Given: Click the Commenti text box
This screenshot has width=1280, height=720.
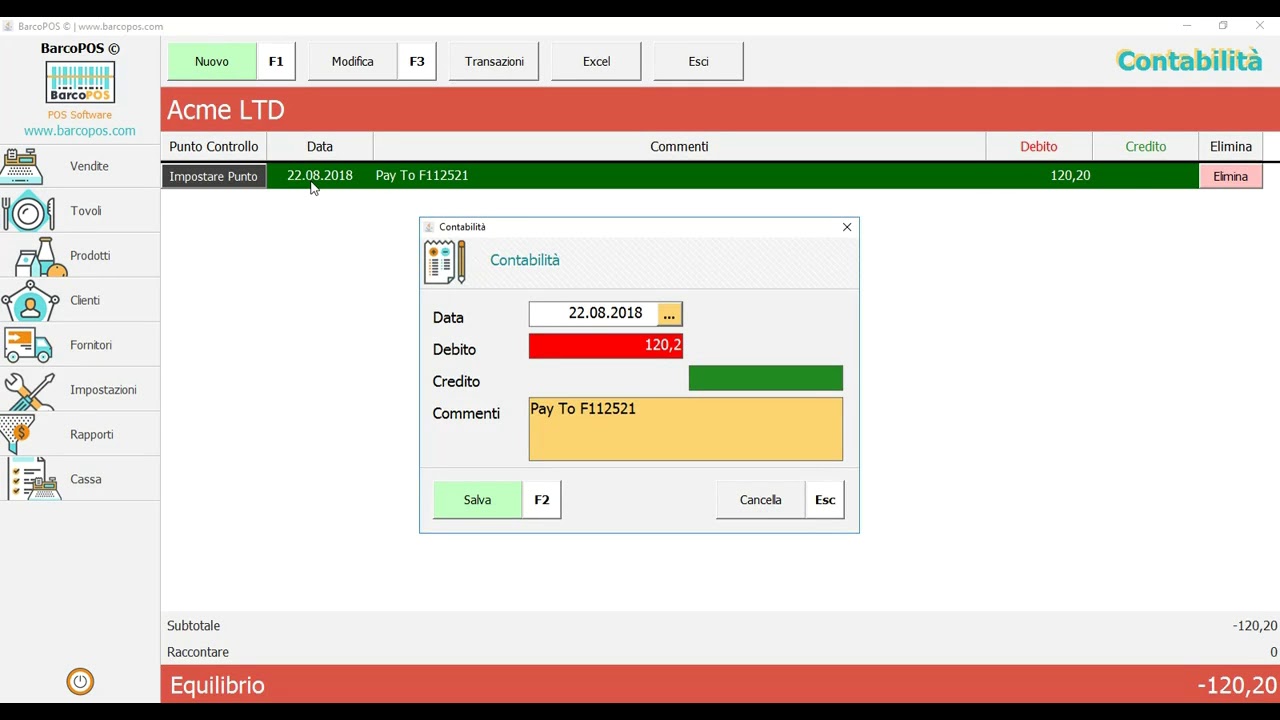Looking at the screenshot, I should [686, 429].
